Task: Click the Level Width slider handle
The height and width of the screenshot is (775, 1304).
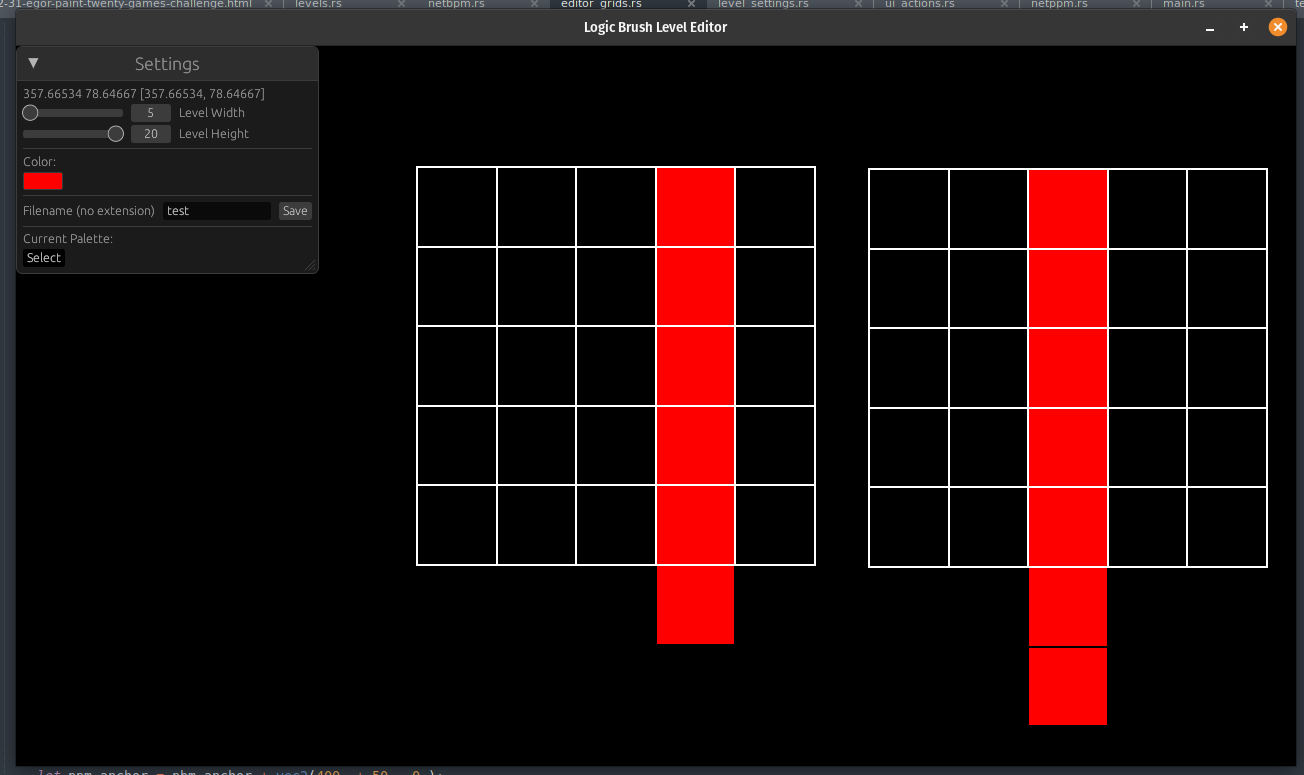Action: tap(30, 113)
